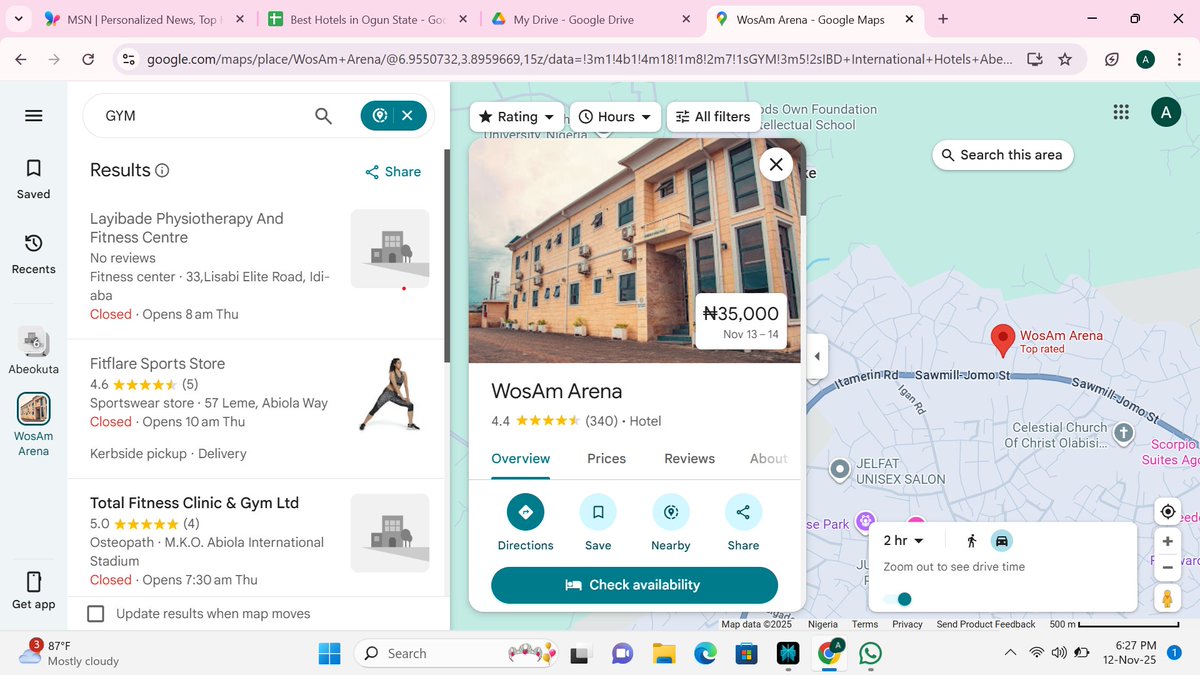
Task: Open a new browser tab
Action: click(x=943, y=19)
